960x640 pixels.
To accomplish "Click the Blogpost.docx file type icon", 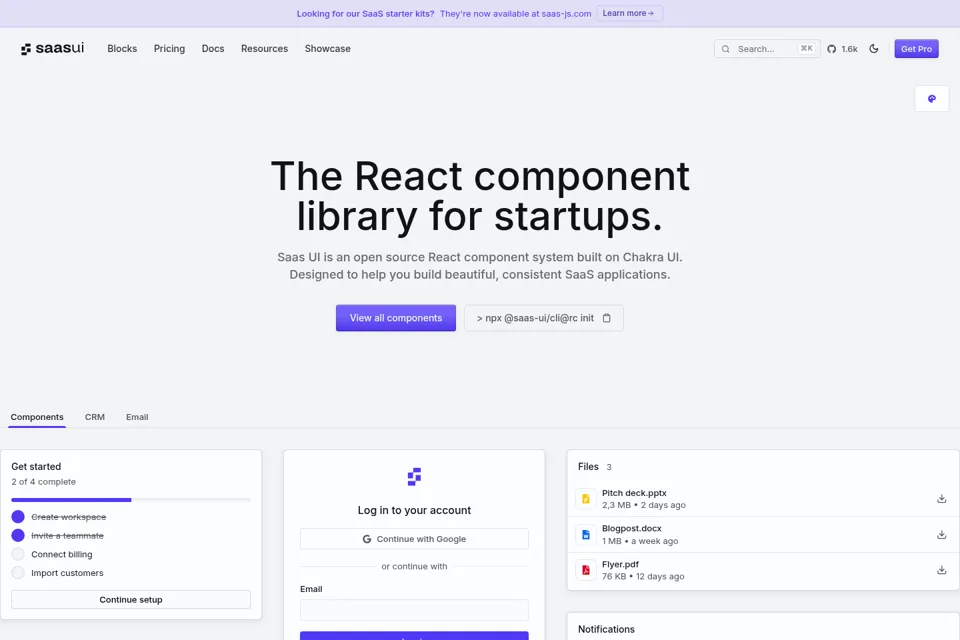I will tap(586, 535).
